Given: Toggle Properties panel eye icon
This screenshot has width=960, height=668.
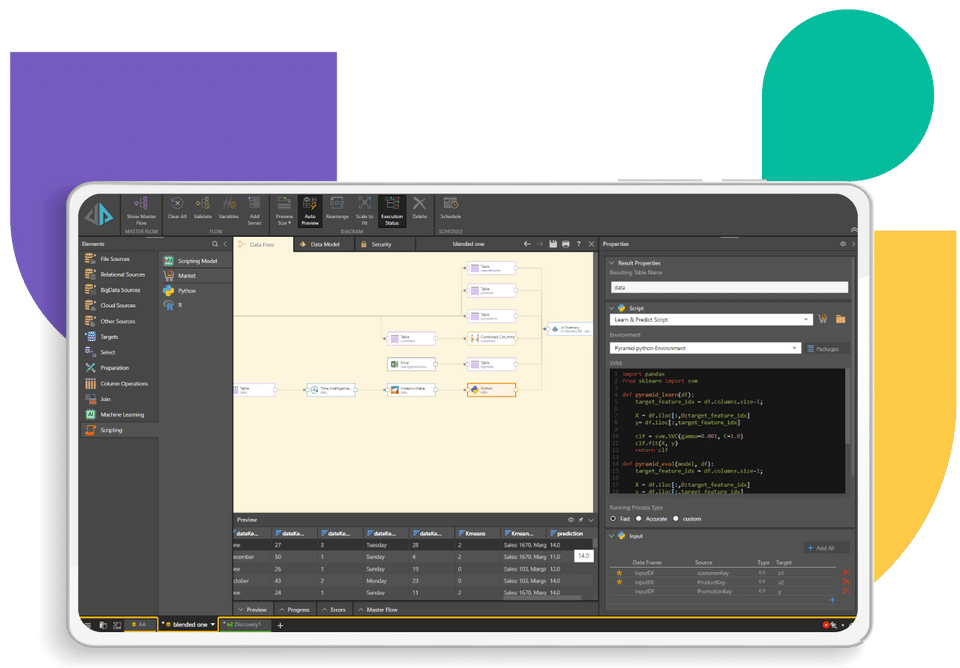Looking at the screenshot, I should coord(843,244).
